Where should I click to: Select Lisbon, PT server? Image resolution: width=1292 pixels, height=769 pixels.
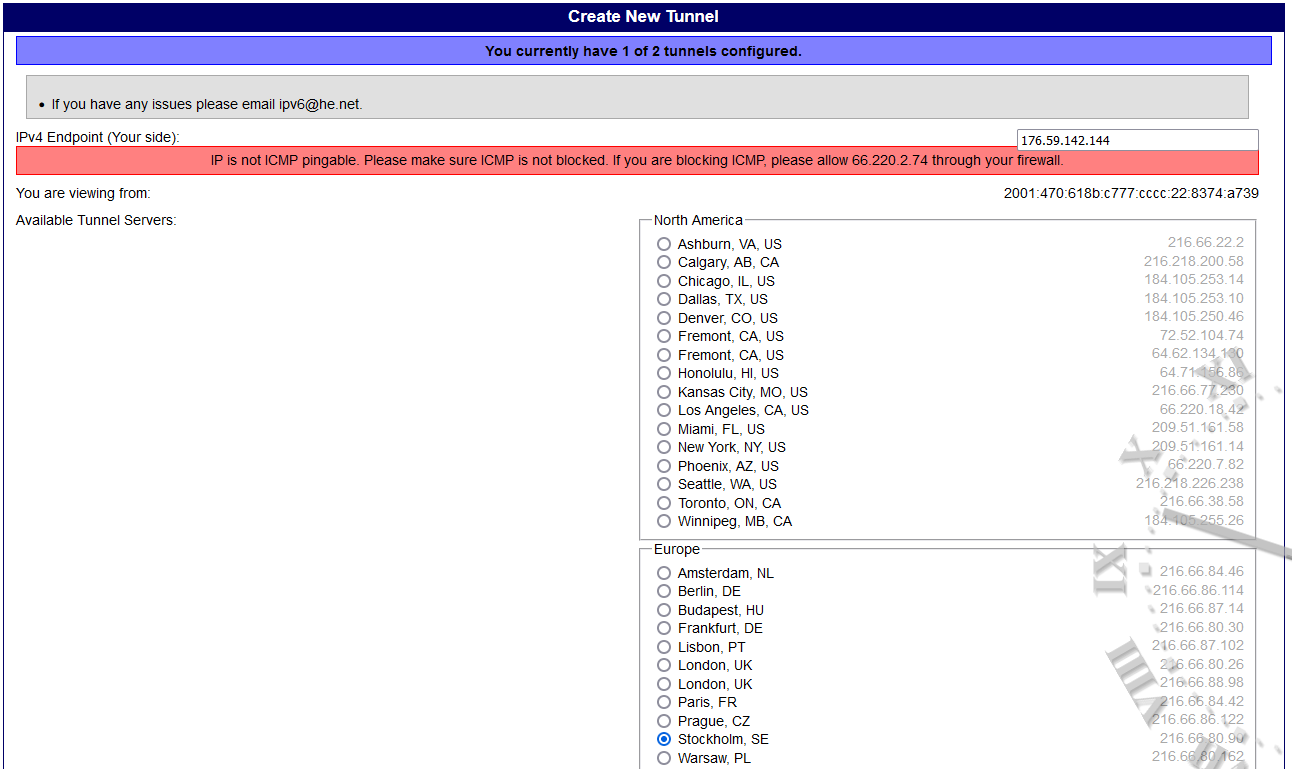tap(664, 647)
